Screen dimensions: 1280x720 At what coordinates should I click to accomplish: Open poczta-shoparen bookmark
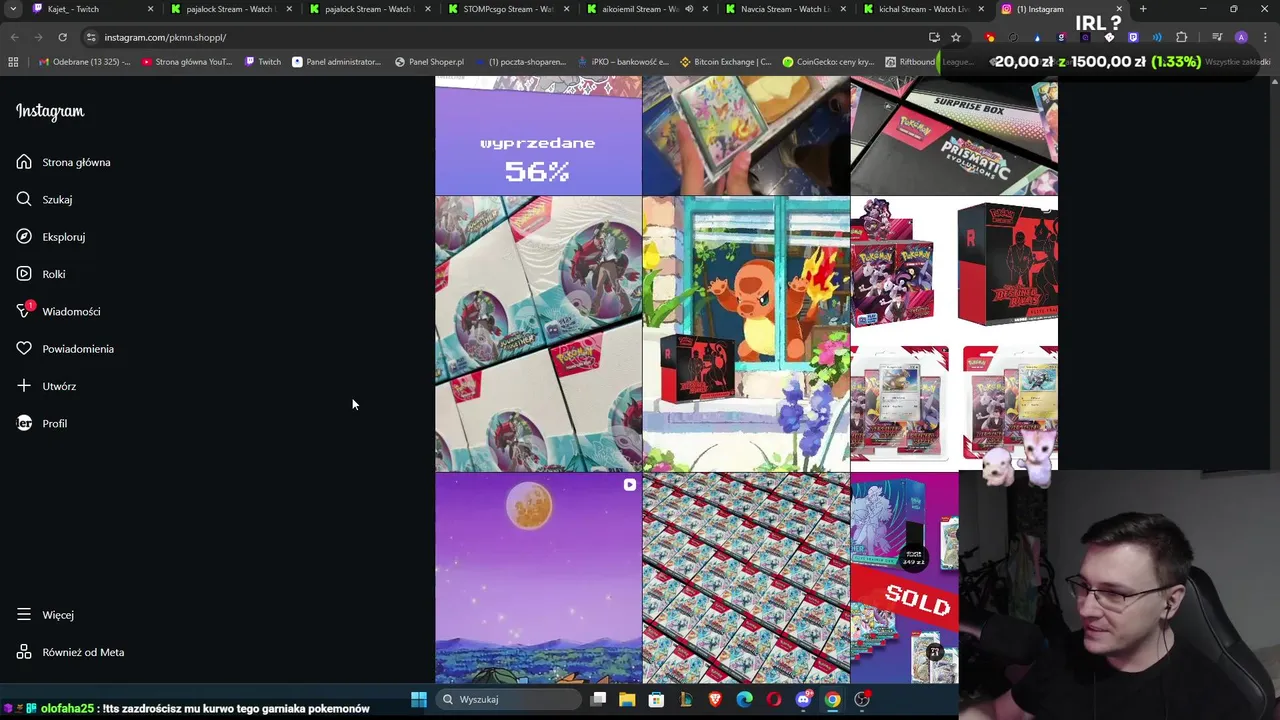pos(520,62)
